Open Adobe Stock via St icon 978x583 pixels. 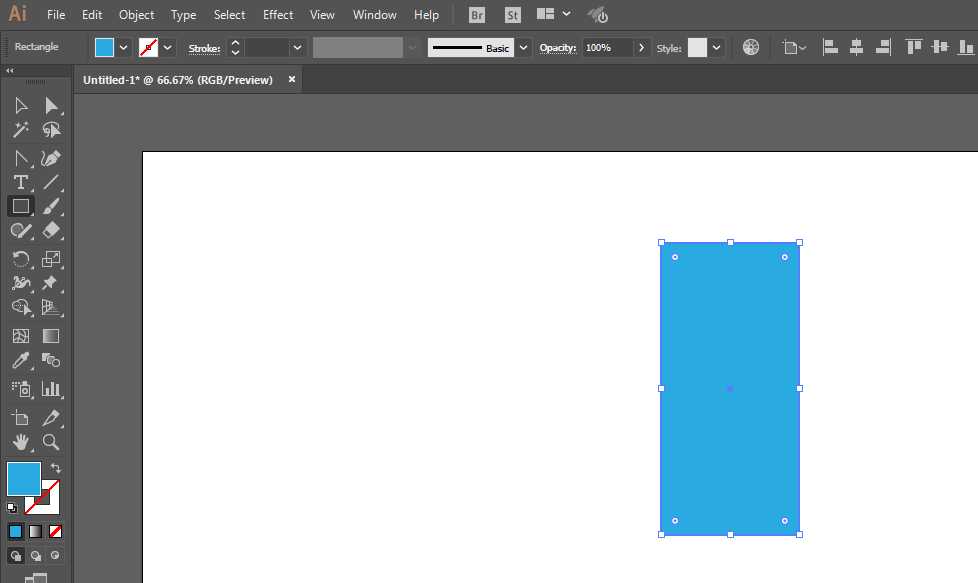[512, 15]
